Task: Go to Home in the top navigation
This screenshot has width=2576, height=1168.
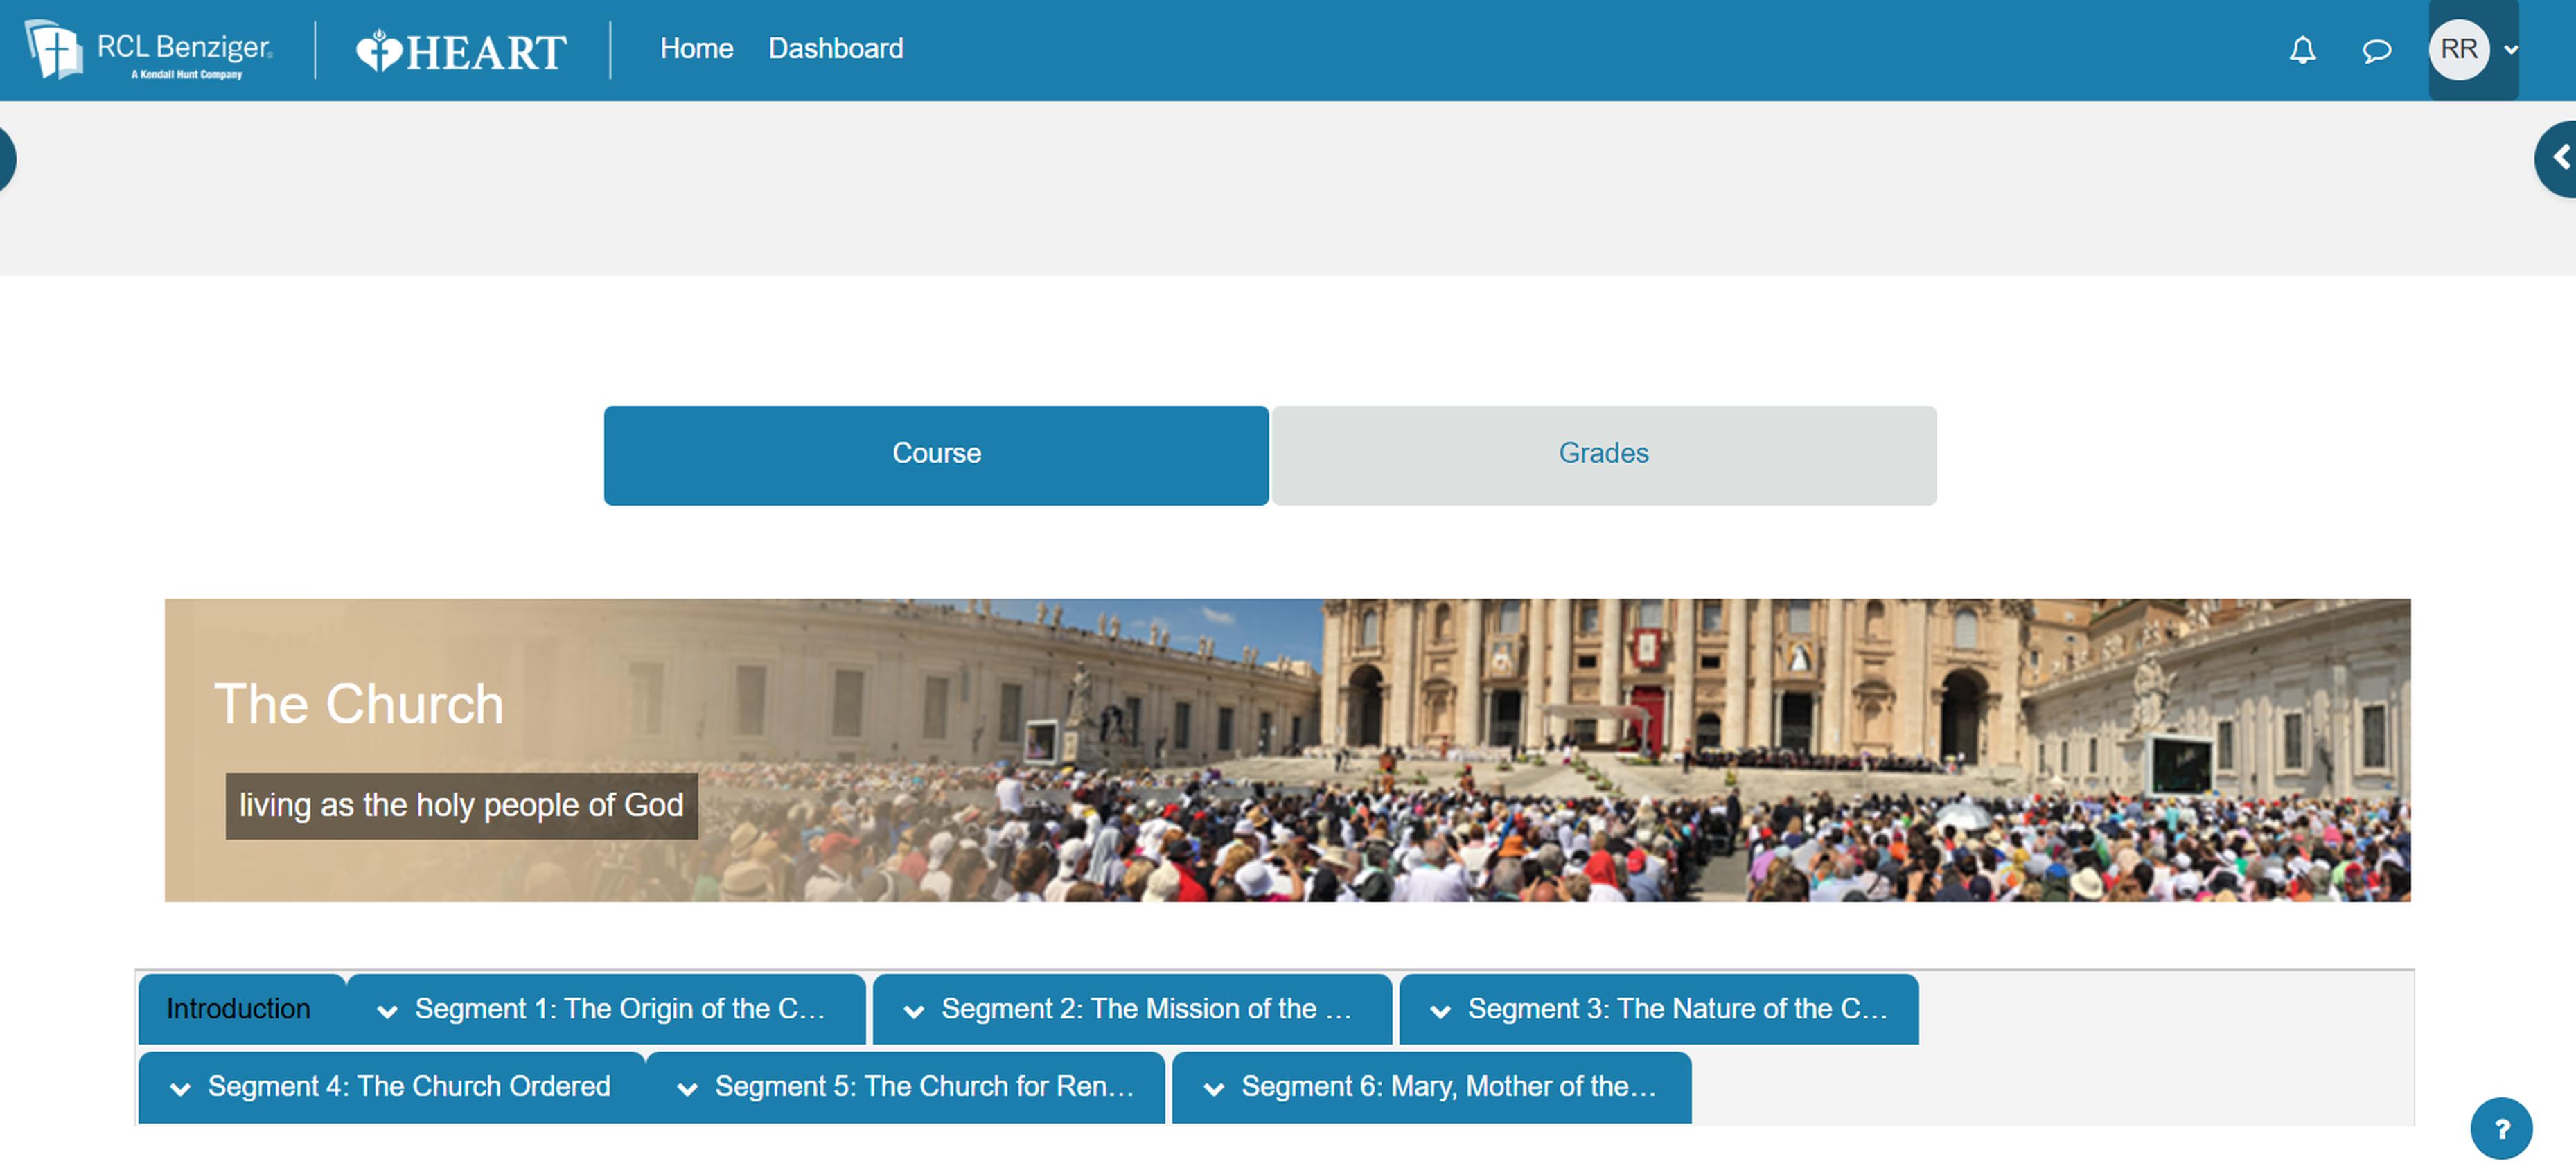Action: (x=696, y=48)
